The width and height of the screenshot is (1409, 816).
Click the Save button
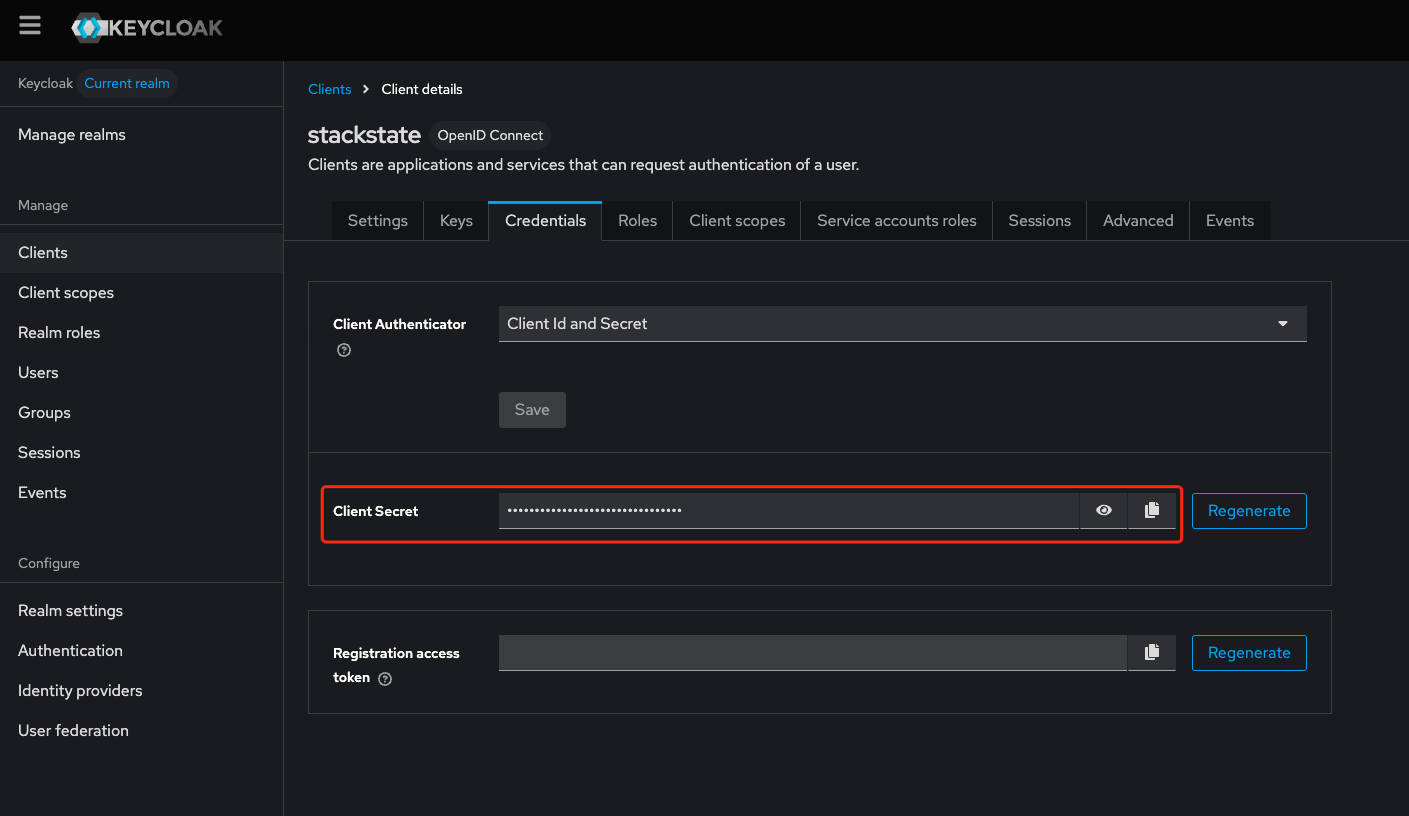coord(532,410)
